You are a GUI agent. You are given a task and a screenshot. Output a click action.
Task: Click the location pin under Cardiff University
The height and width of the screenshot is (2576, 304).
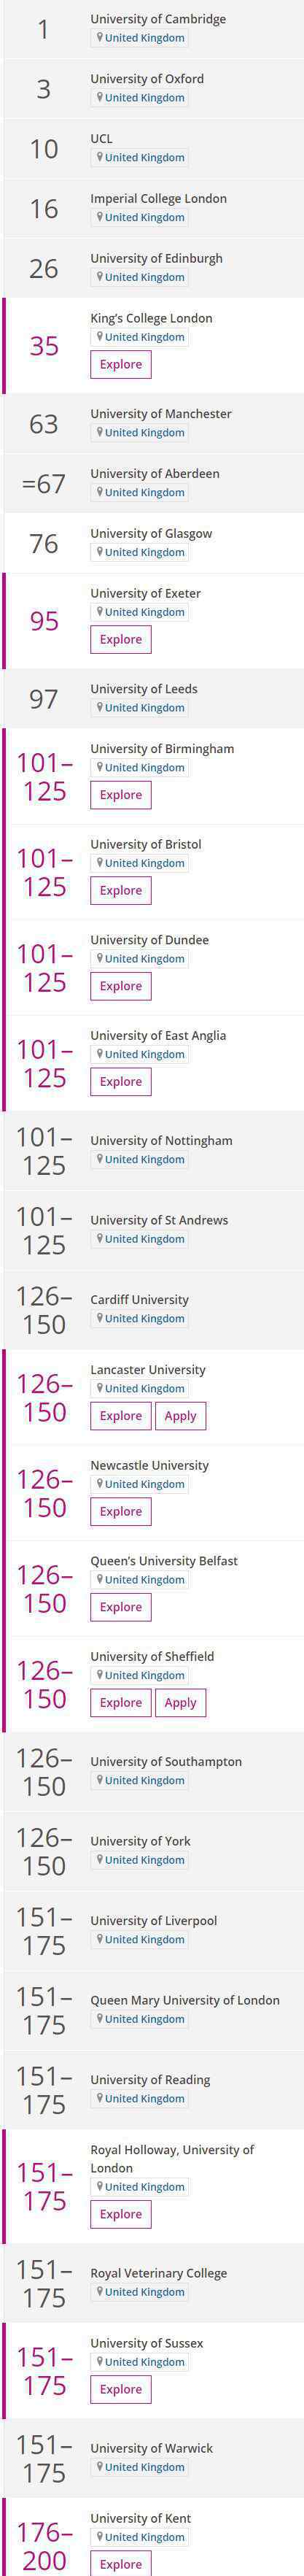coord(99,1319)
